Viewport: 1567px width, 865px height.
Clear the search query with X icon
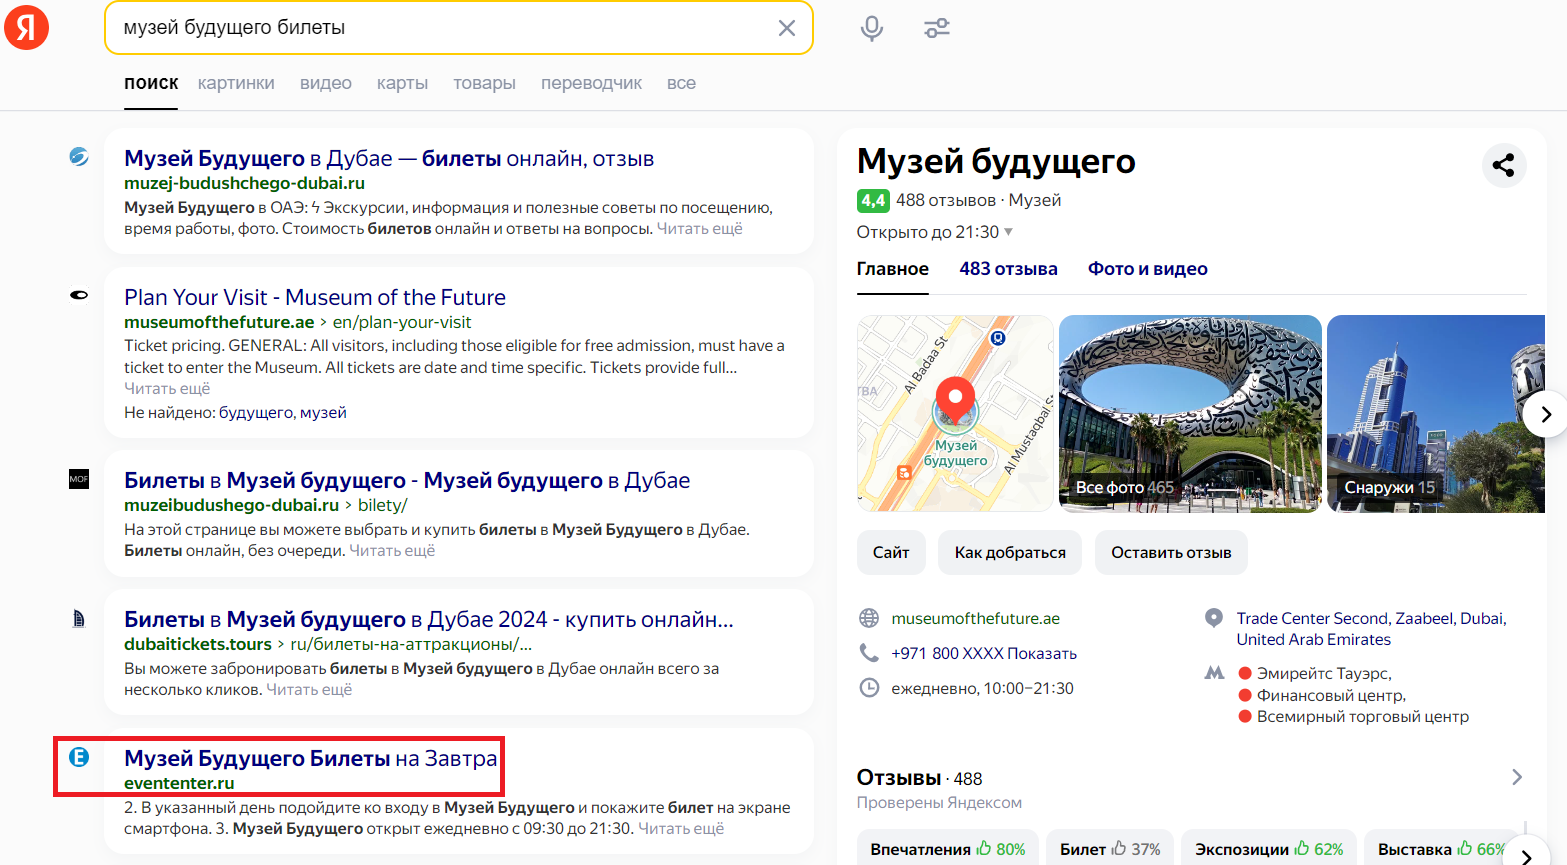787,28
